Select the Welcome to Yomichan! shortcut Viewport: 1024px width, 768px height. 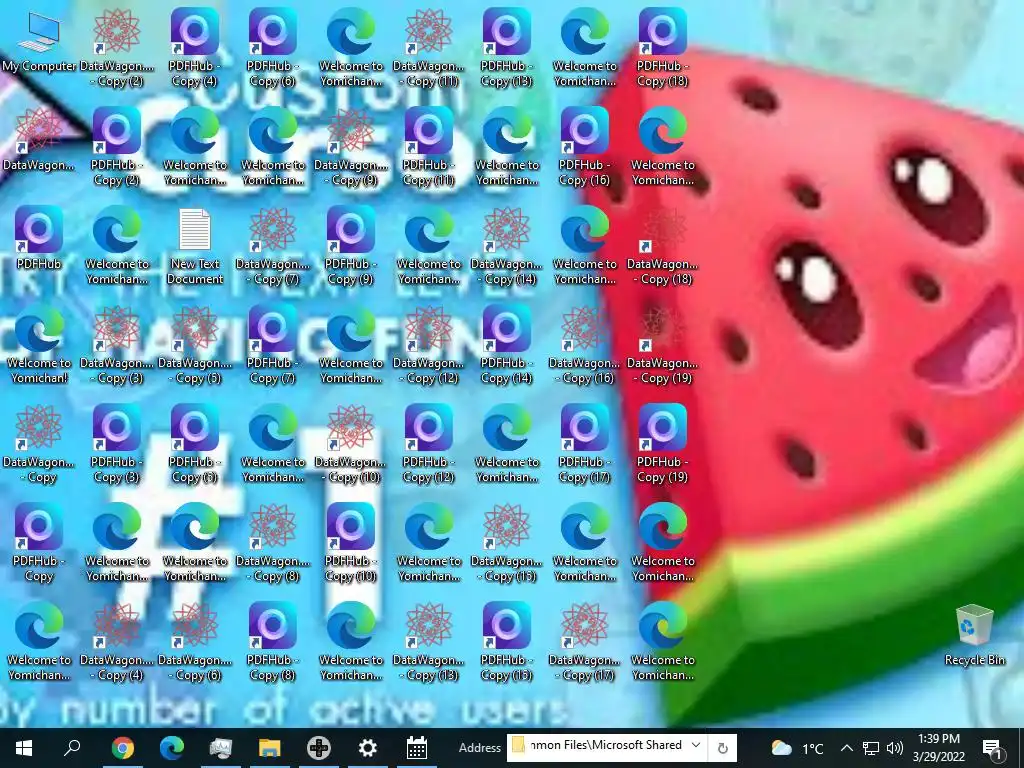click(x=39, y=346)
